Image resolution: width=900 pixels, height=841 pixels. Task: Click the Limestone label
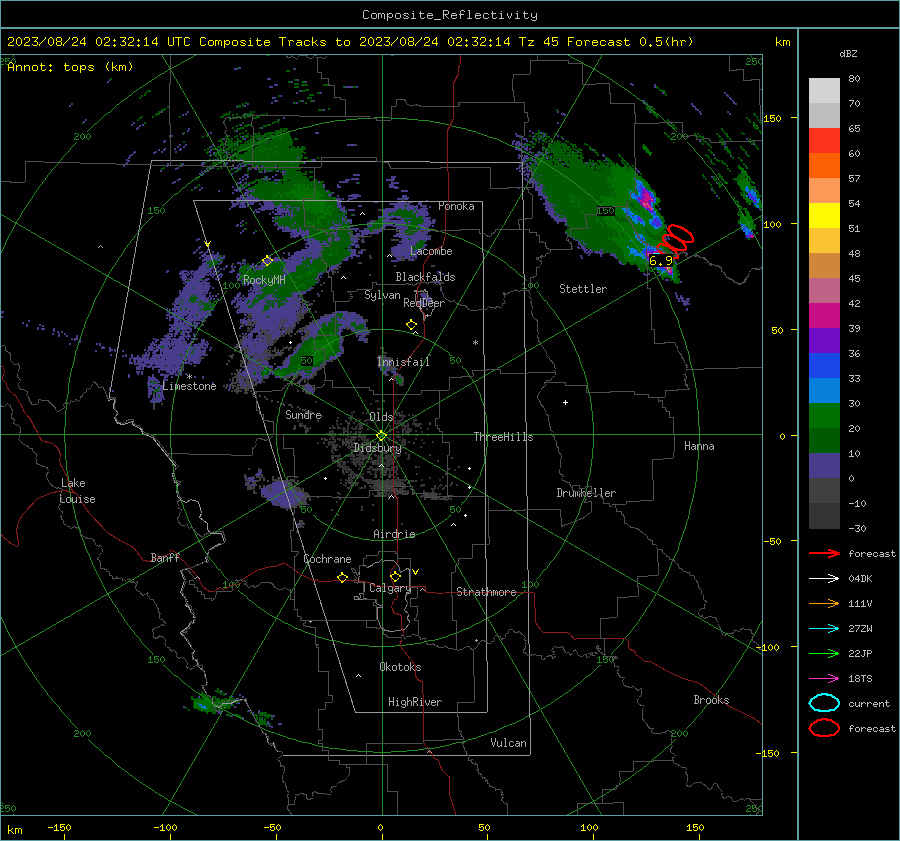pyautogui.click(x=189, y=386)
